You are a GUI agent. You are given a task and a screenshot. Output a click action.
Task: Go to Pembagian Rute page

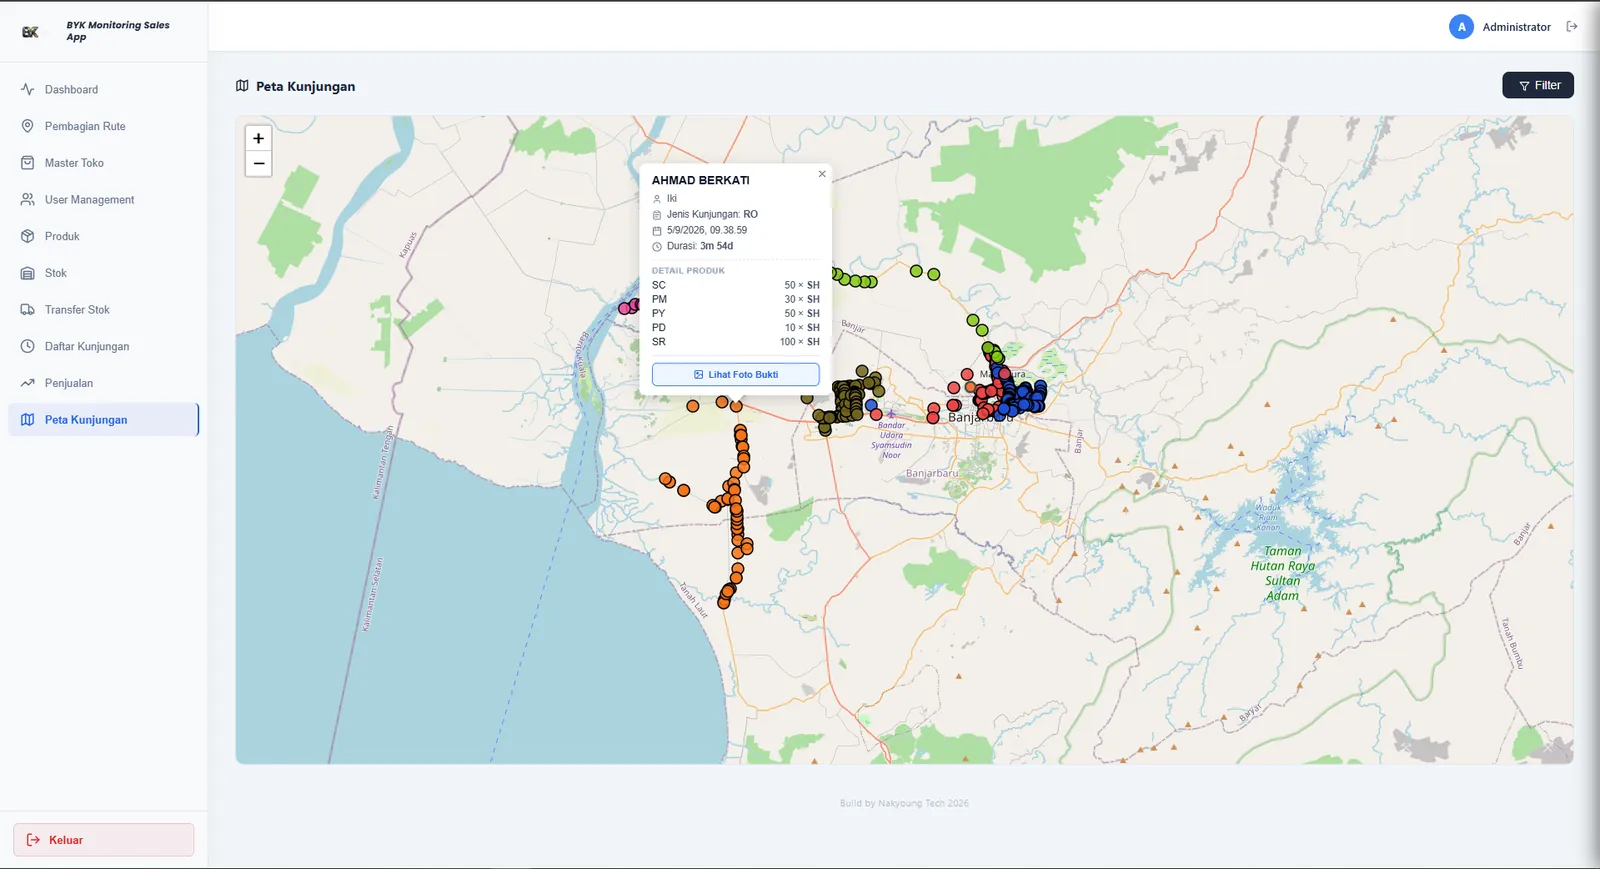point(104,126)
